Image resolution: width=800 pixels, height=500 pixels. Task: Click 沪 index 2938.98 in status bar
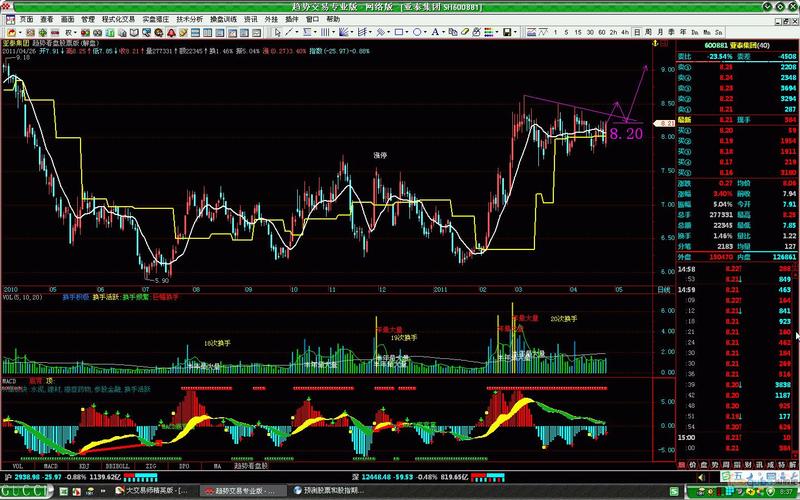coord(26,478)
